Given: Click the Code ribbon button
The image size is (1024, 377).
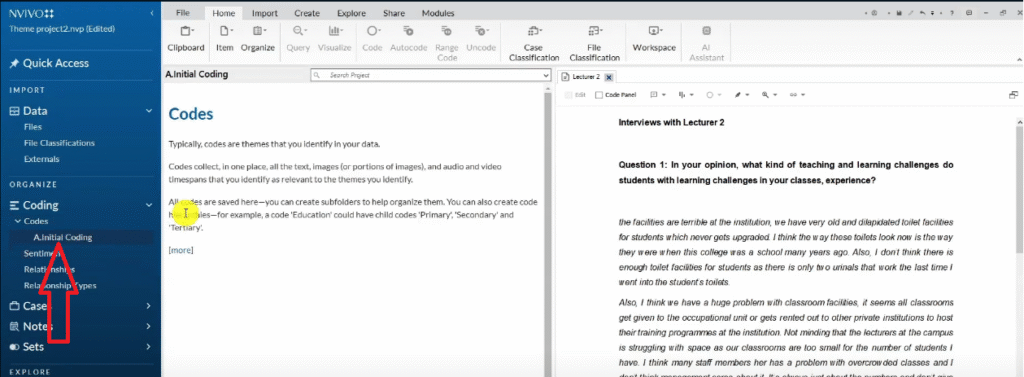Looking at the screenshot, I should 372,39.
